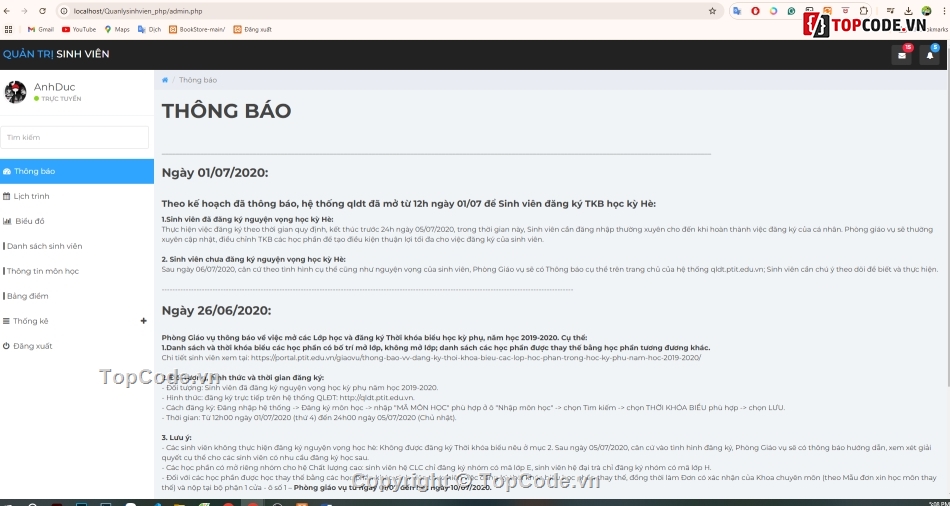Click into the Tìm kiếm search field
950x506 pixels.
75,138
